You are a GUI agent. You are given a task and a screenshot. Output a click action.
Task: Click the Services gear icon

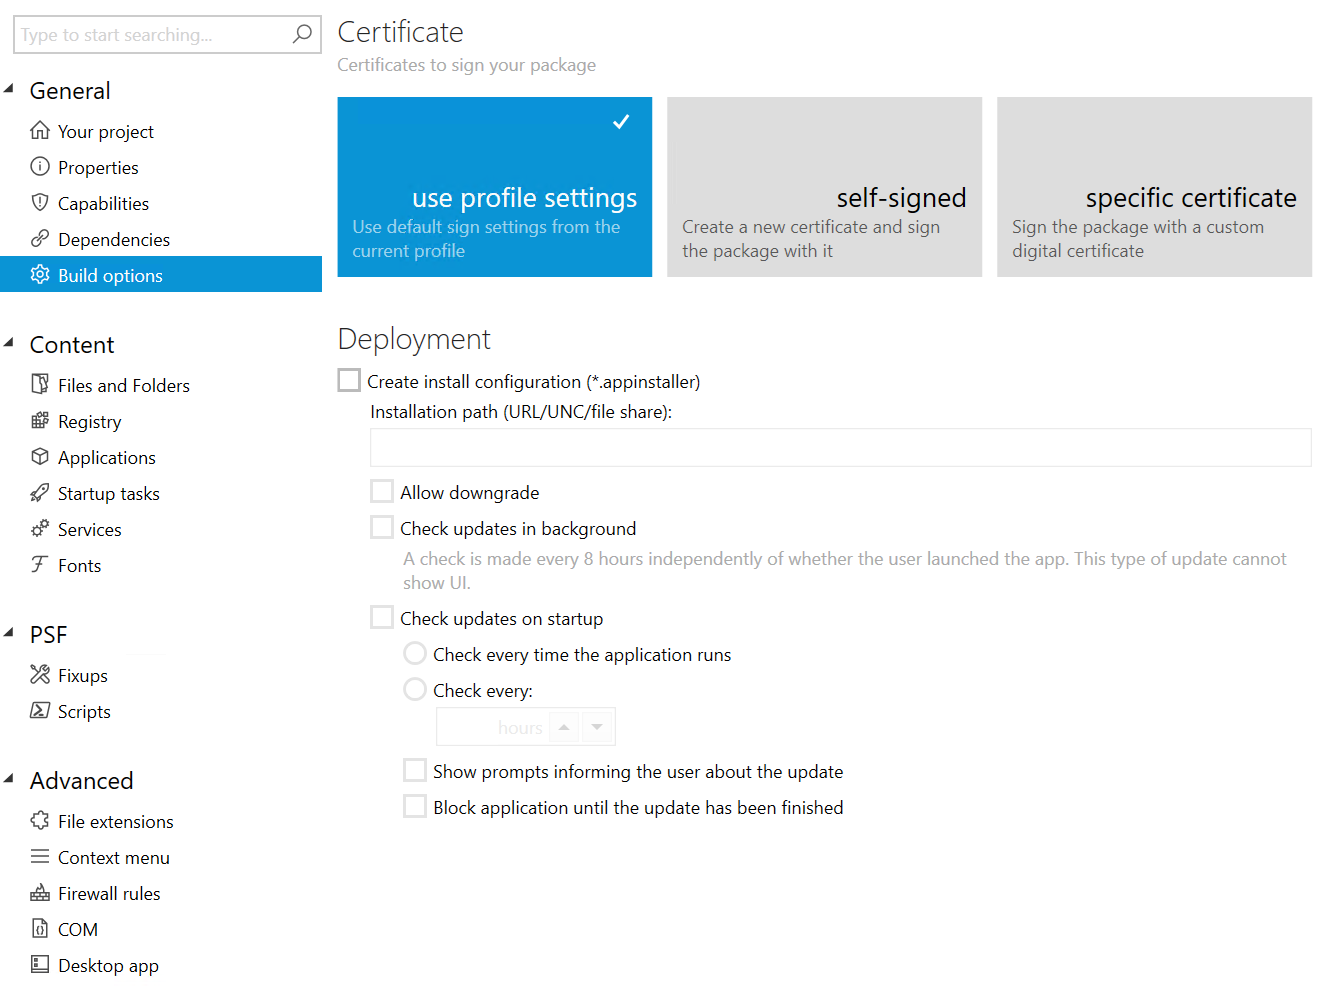tap(39, 529)
